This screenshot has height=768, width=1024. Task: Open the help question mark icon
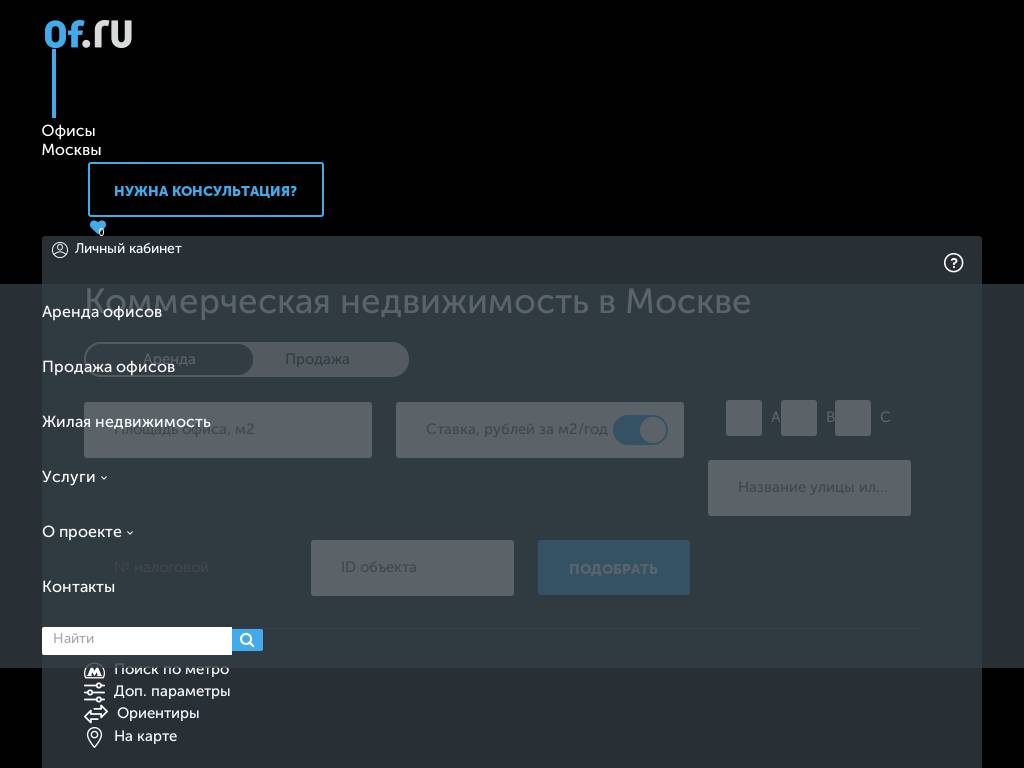coord(953,263)
